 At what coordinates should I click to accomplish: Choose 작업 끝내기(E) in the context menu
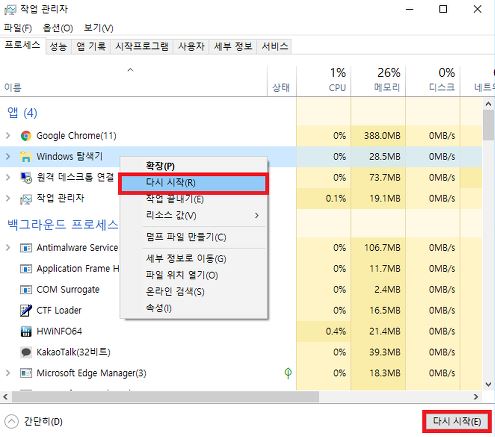pos(194,199)
